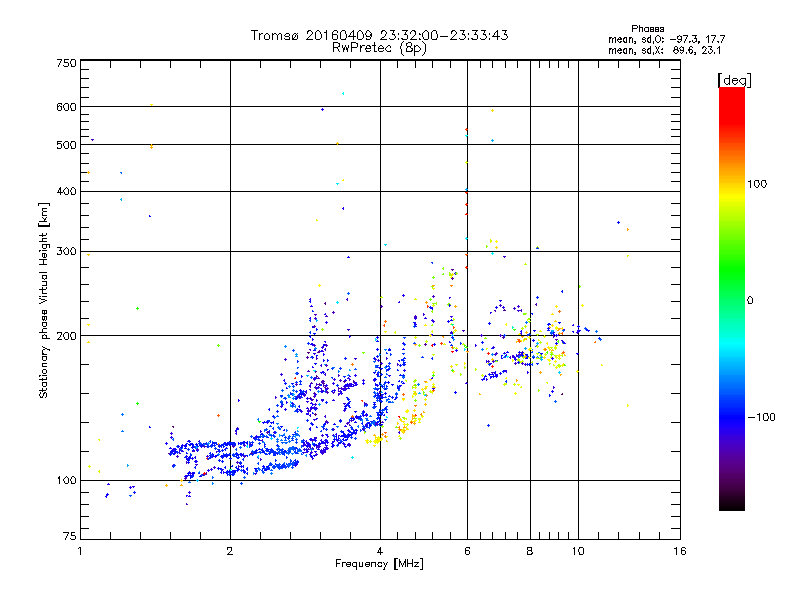
Task: Click the "Phases" statistics heading
Action: point(647,29)
